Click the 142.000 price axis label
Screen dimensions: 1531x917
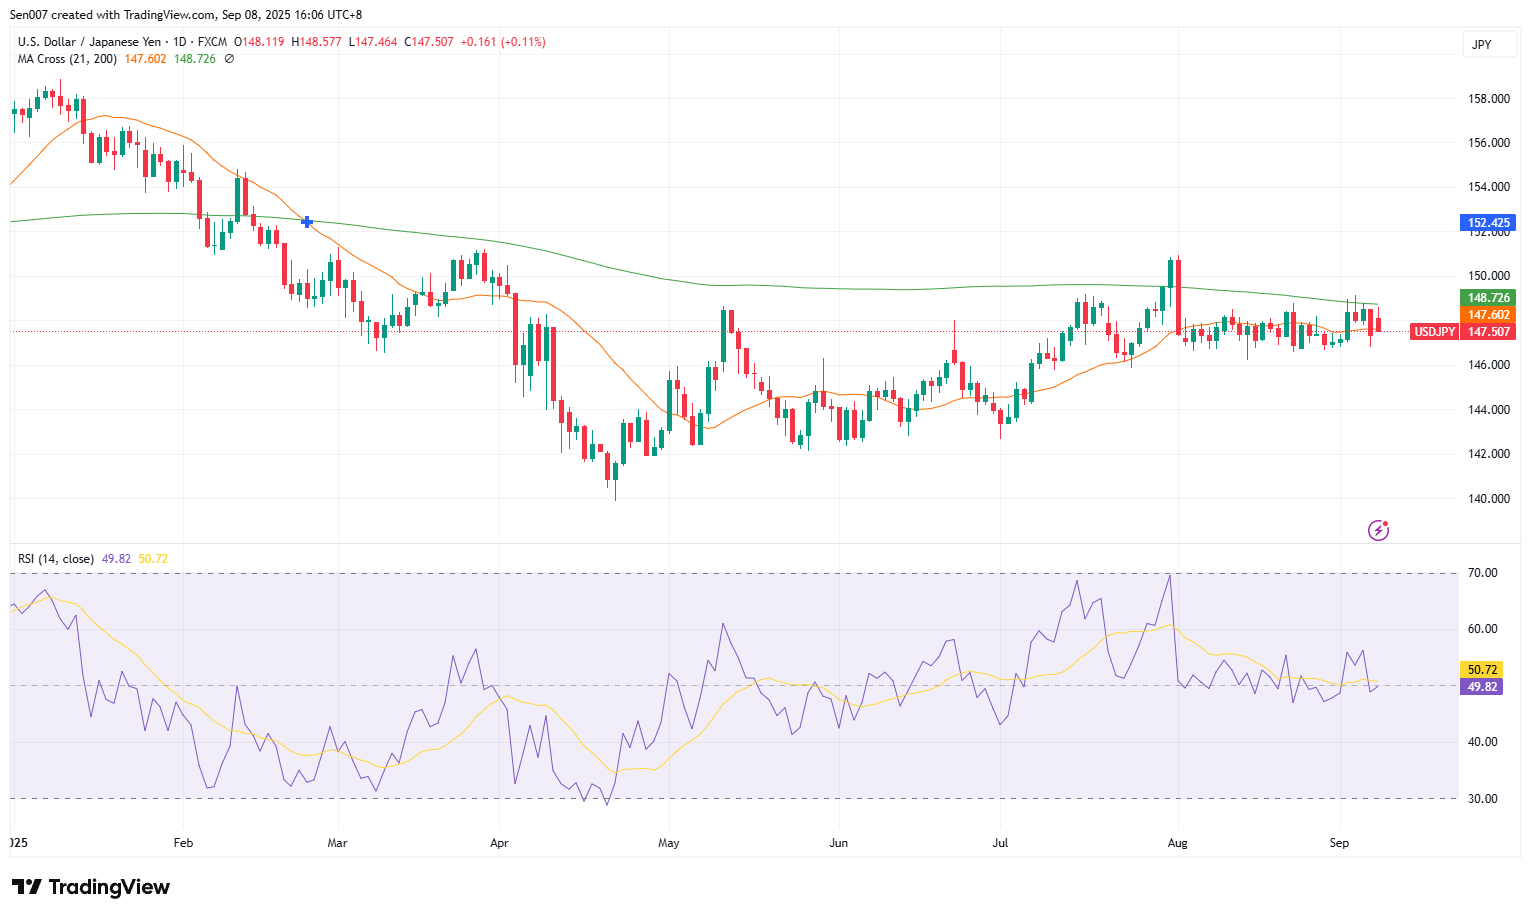[x=1489, y=454]
